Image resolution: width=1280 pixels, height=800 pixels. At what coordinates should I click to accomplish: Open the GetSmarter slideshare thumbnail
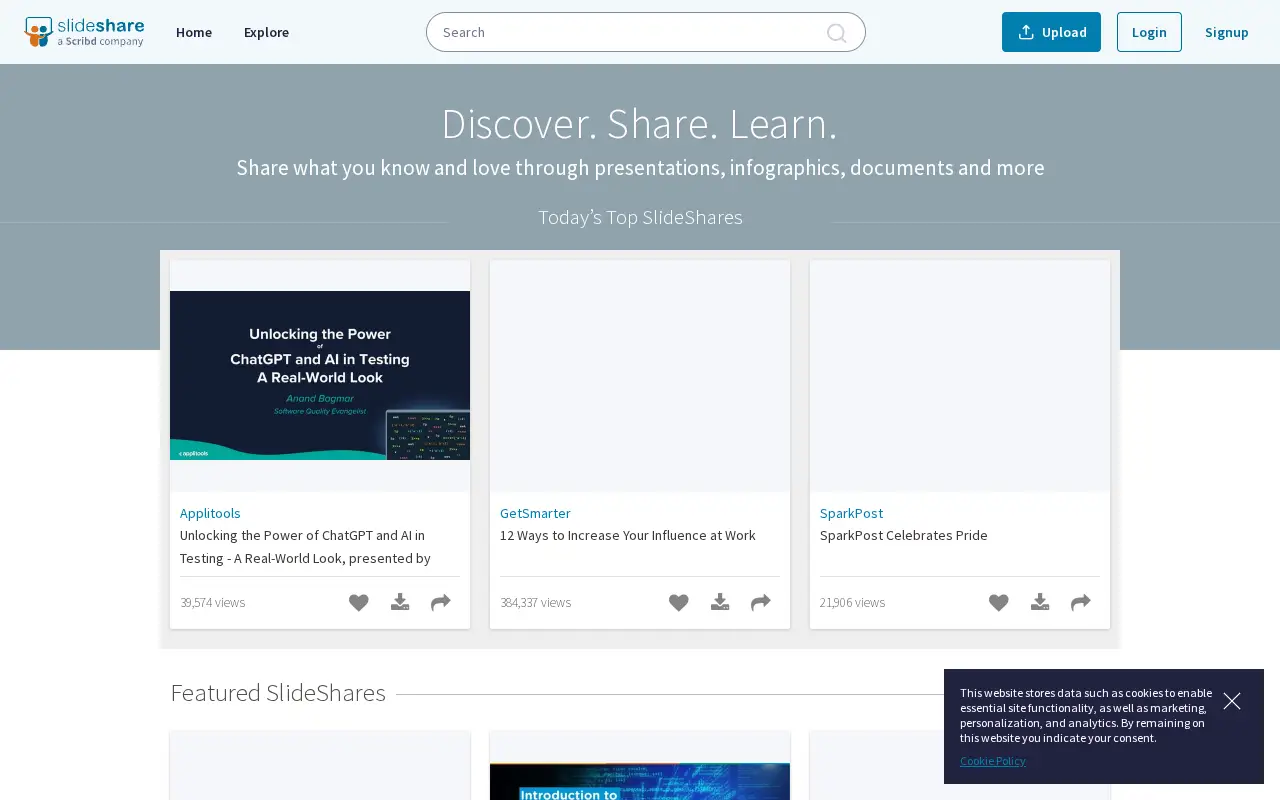point(640,376)
